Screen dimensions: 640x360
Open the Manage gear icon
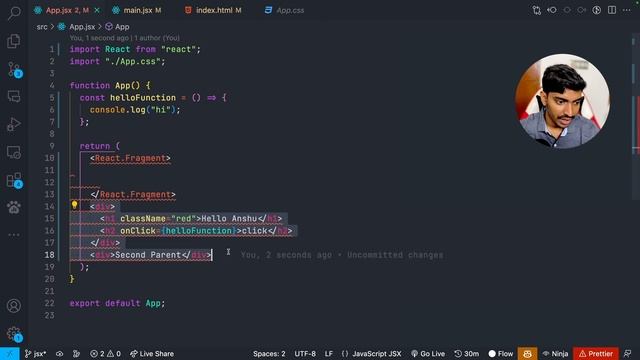[x=14, y=333]
